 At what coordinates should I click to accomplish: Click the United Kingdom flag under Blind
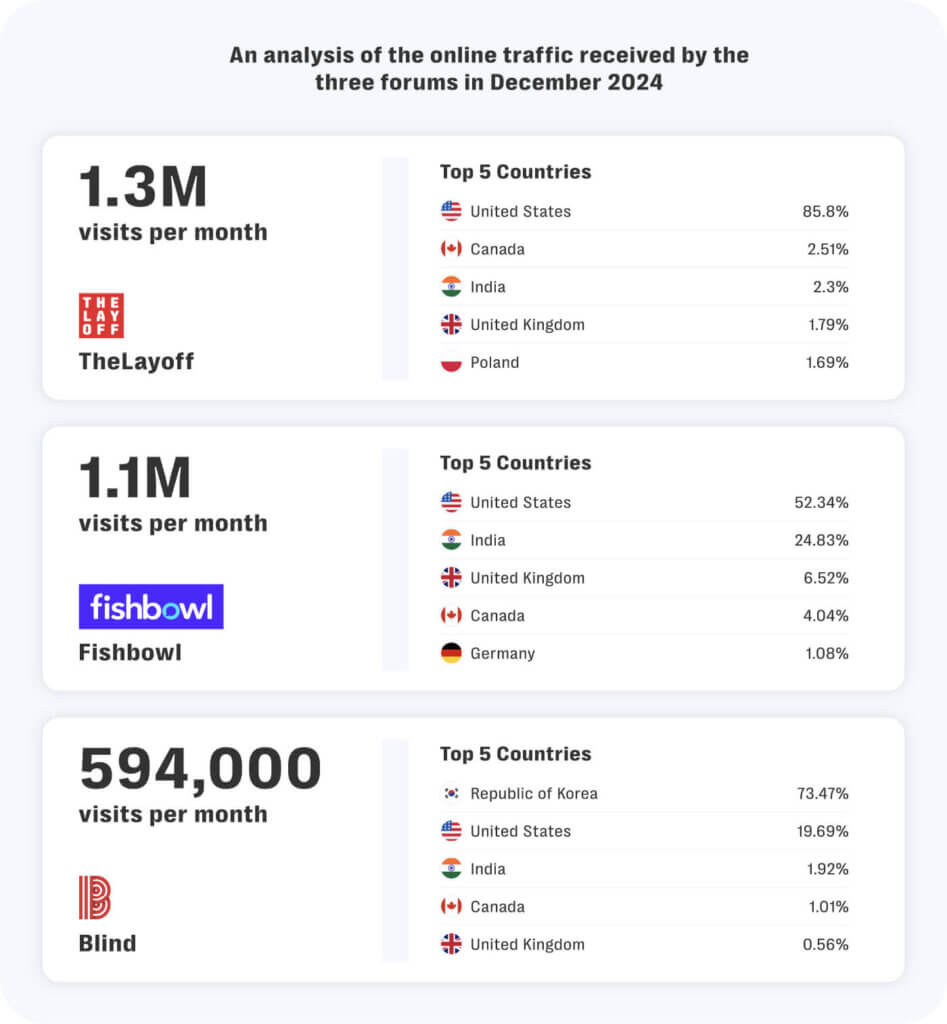tap(450, 944)
